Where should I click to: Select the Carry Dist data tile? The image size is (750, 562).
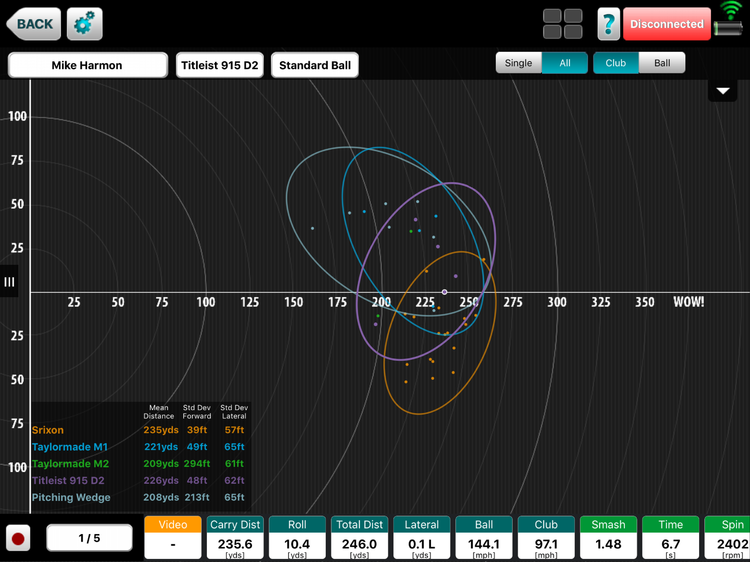[x=235, y=537]
